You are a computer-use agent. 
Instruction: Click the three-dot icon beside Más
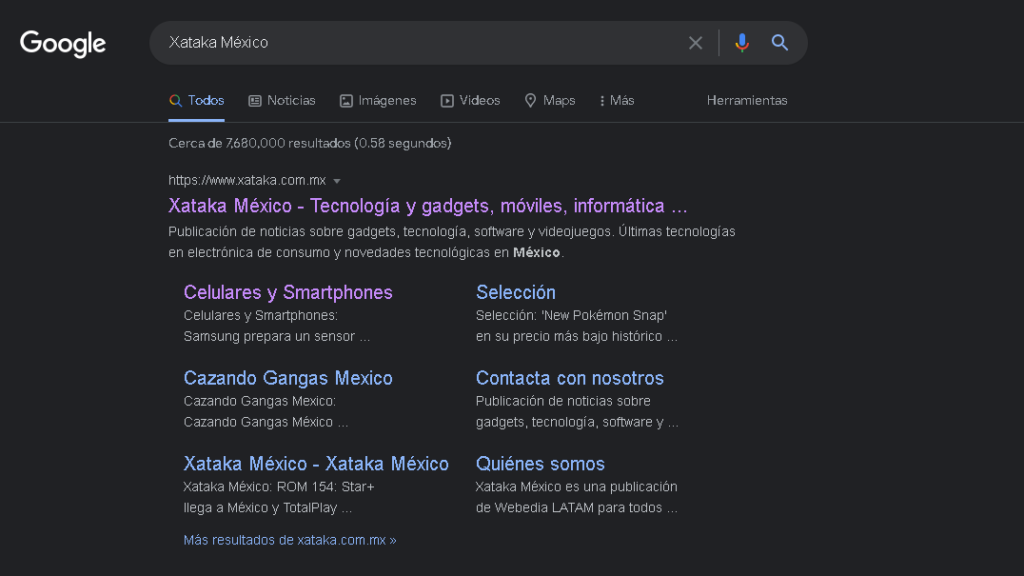point(601,100)
